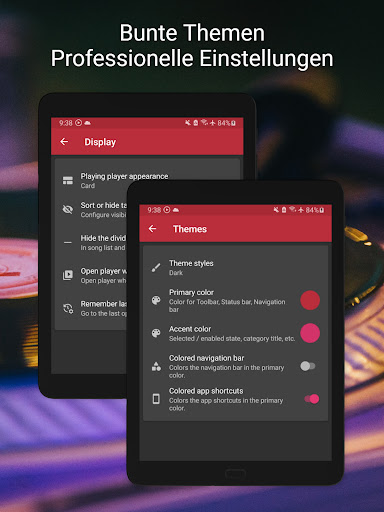Image resolution: width=384 pixels, height=512 pixels.
Task: Click the red Primary color swatch
Action: point(310,300)
